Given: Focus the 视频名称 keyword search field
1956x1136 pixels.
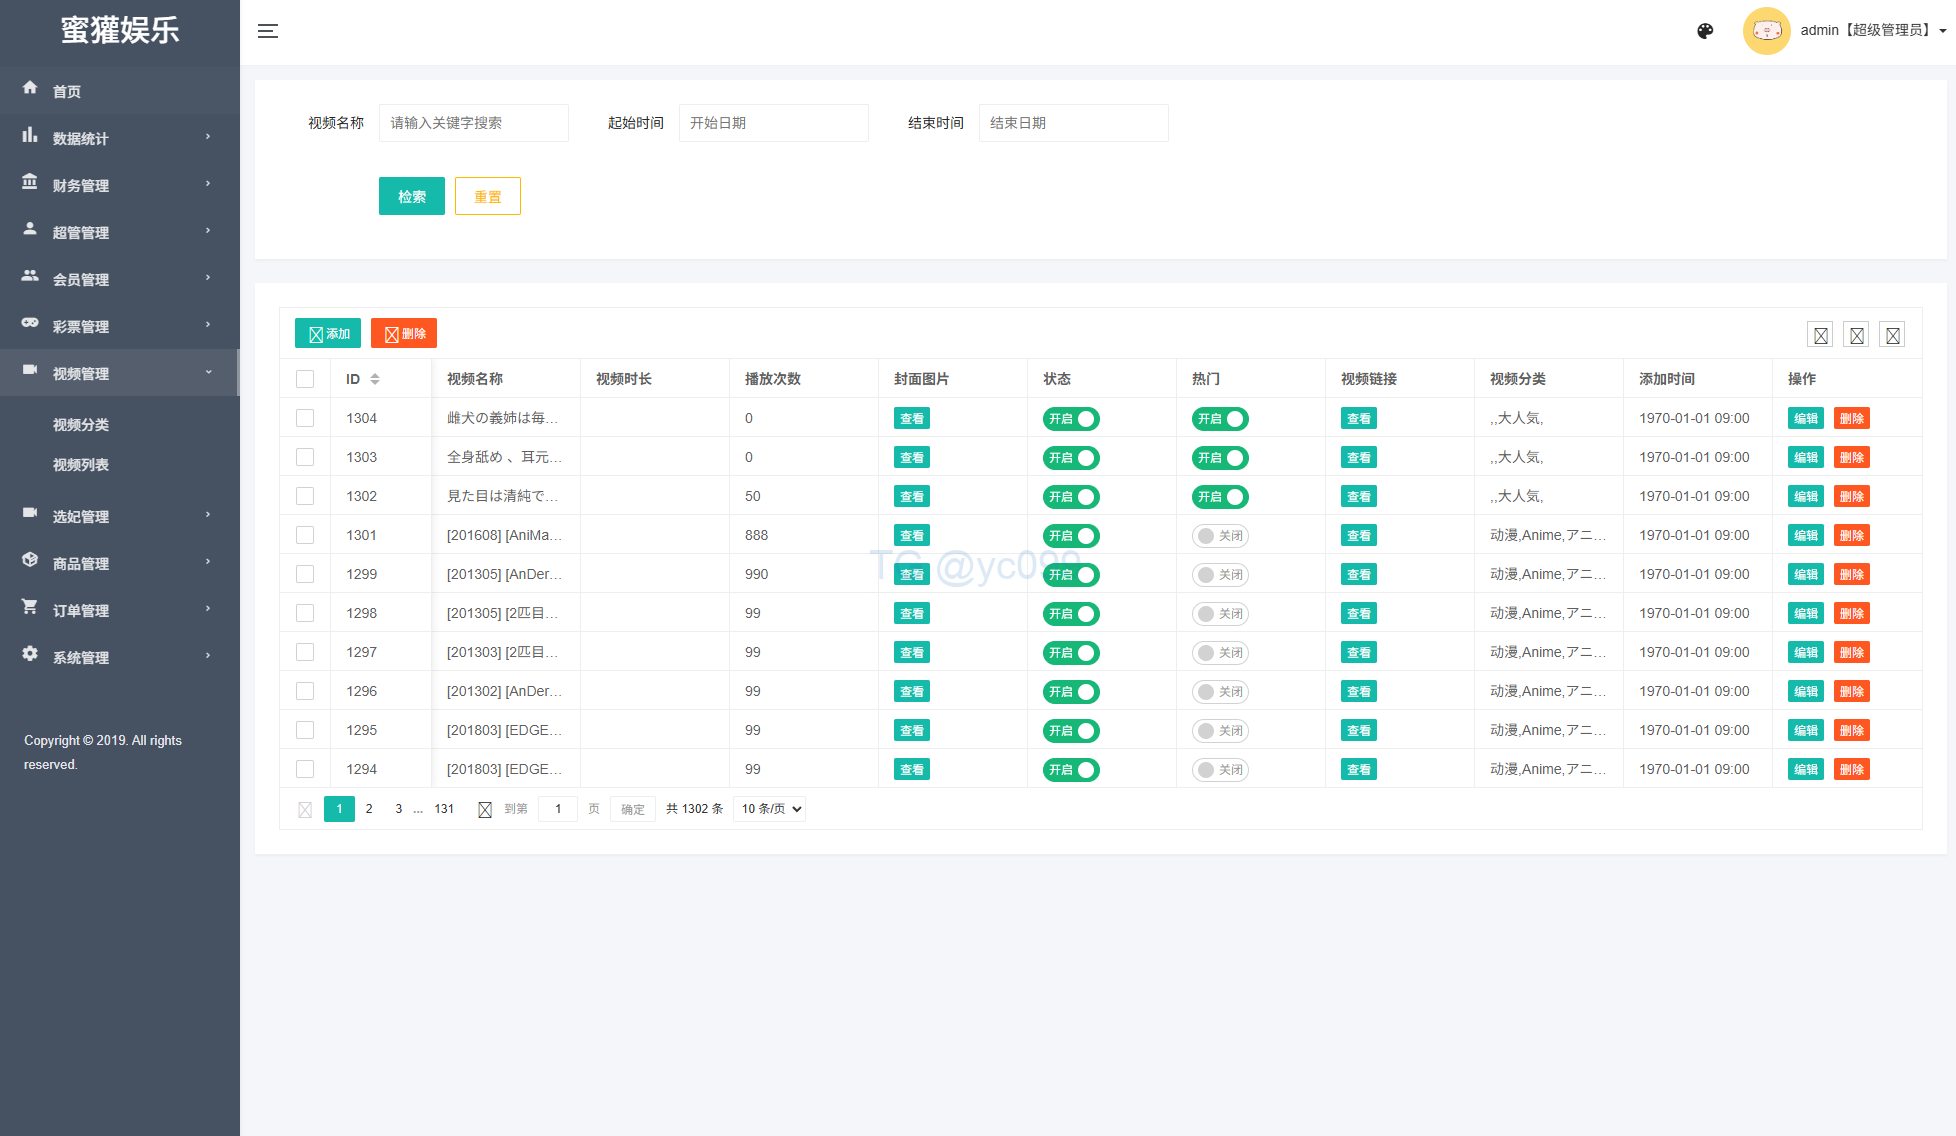Looking at the screenshot, I should click(x=473, y=123).
